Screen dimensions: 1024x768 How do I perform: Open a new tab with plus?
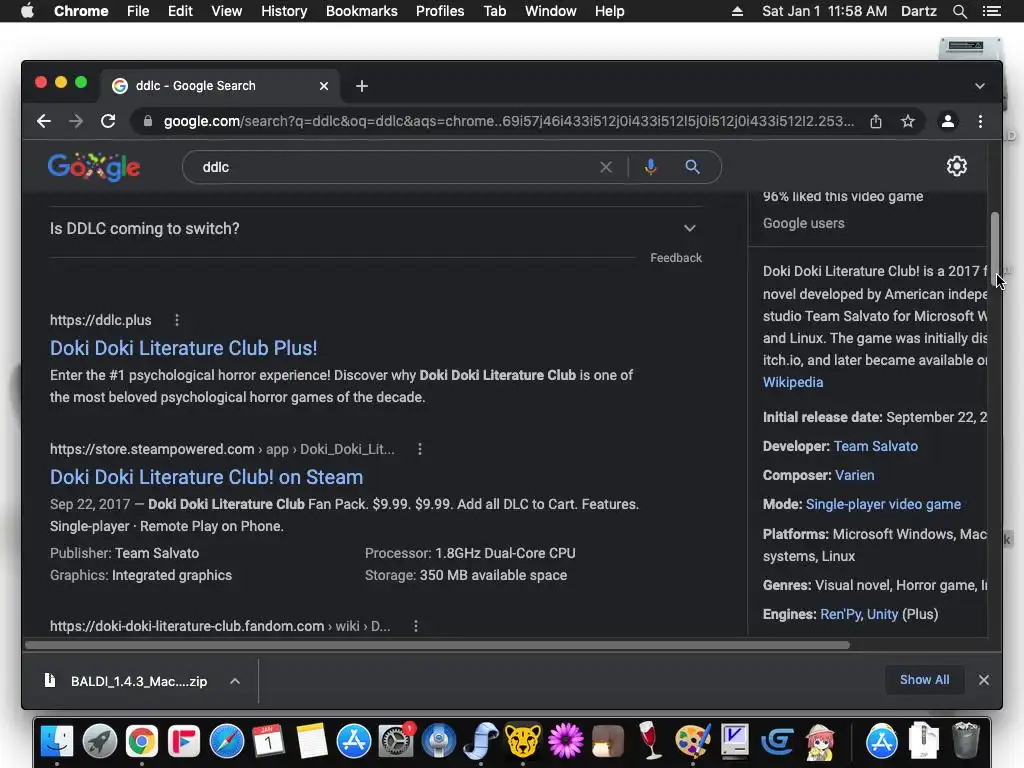pos(362,86)
